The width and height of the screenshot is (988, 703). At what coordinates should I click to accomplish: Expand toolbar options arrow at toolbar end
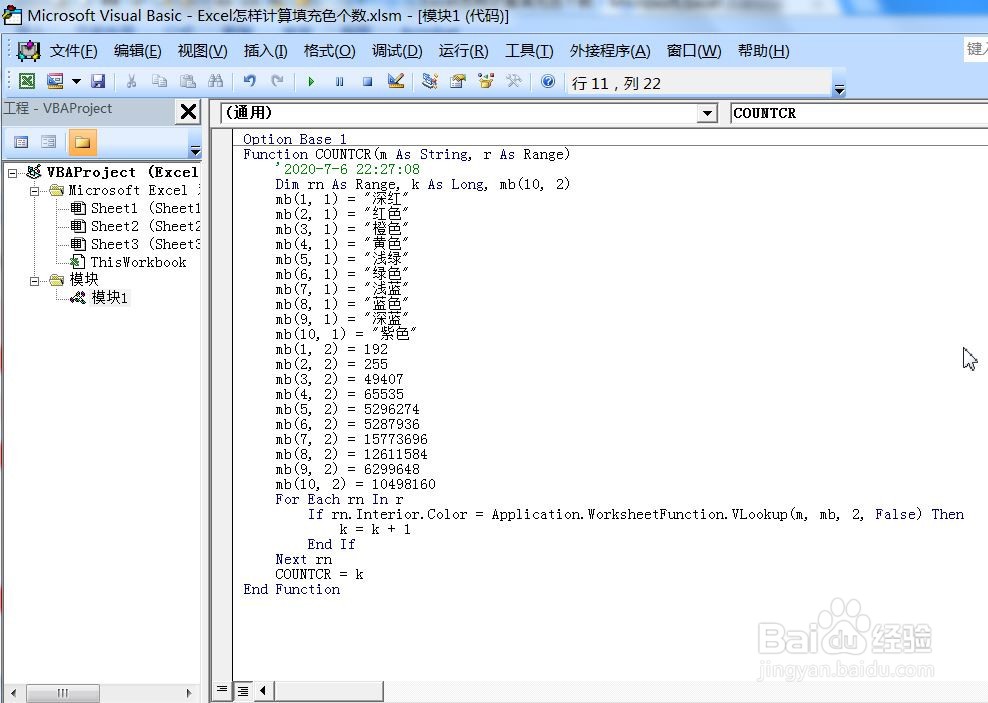[x=839, y=89]
